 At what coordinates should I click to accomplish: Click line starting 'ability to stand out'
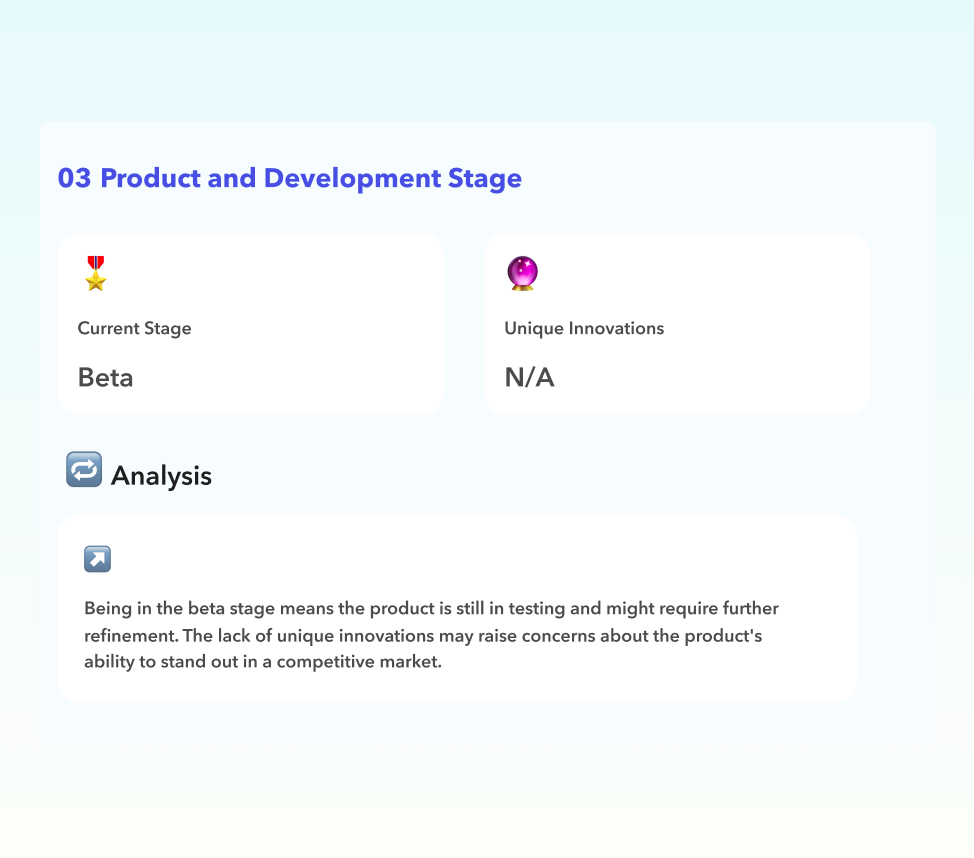(262, 662)
